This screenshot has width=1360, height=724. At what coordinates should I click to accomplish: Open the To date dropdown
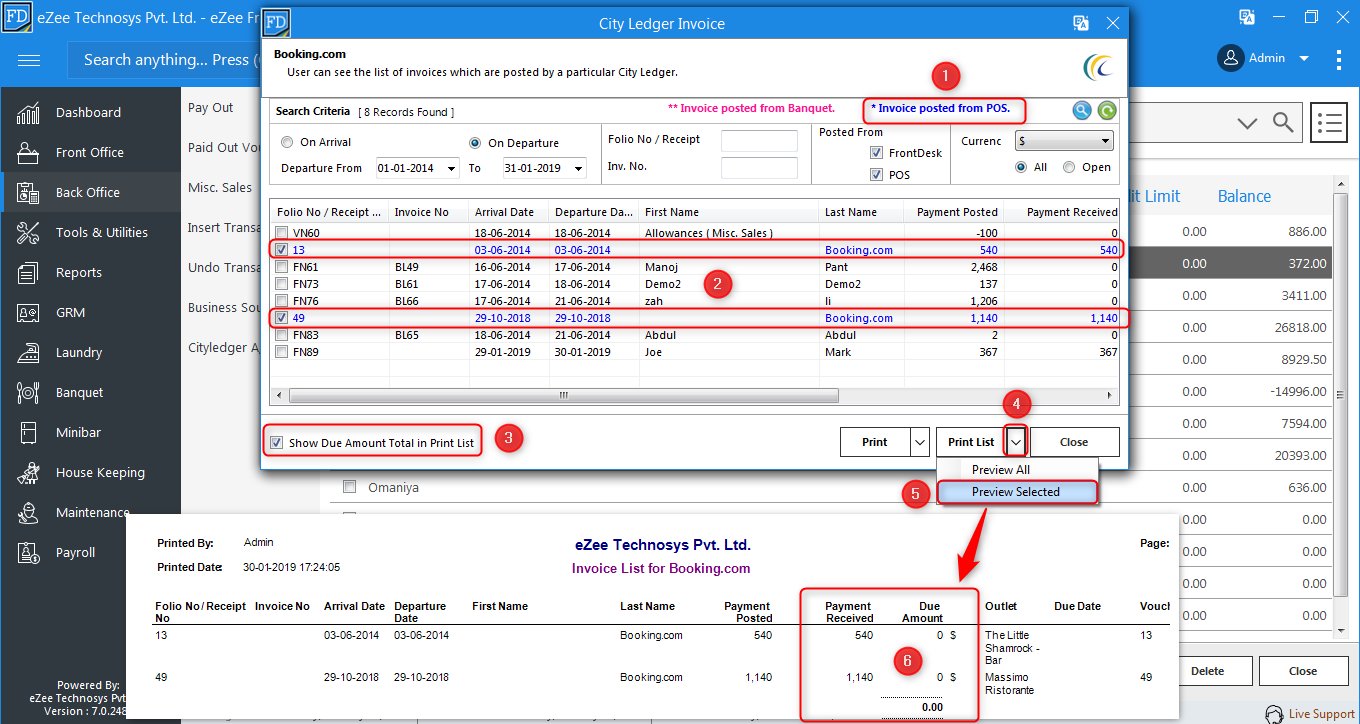[x=579, y=169]
